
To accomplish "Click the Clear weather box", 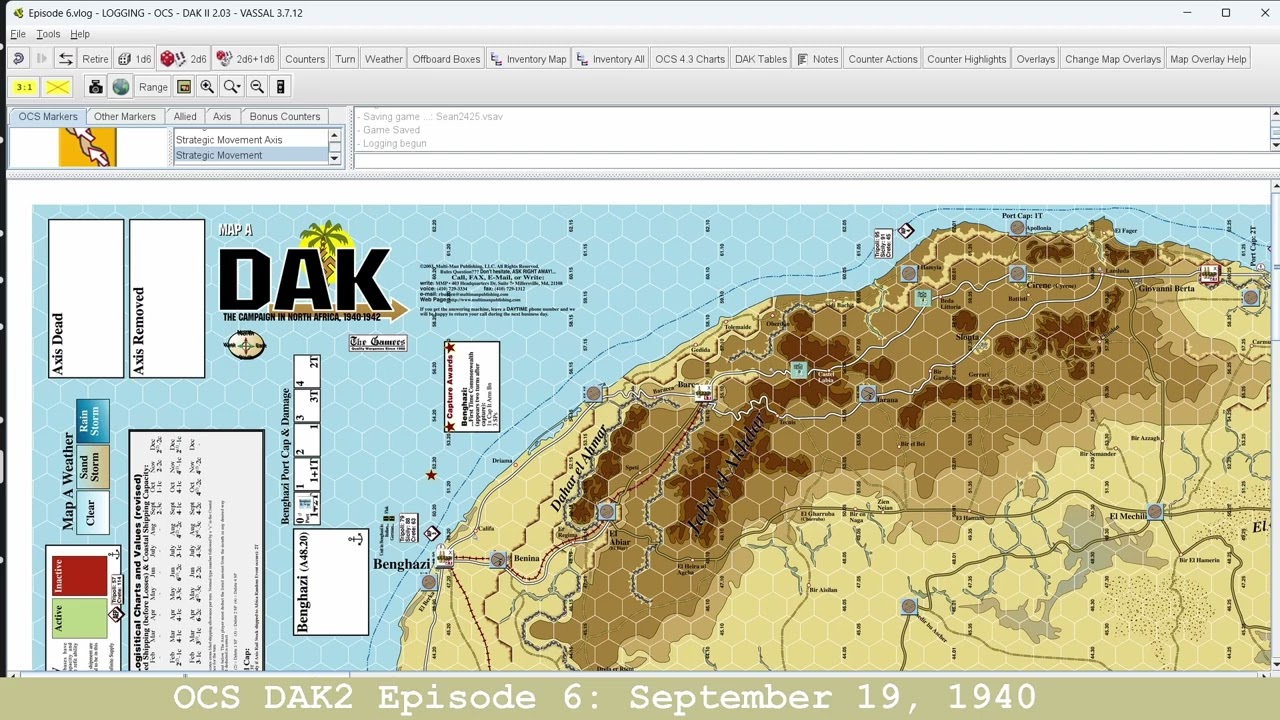I will [x=93, y=512].
